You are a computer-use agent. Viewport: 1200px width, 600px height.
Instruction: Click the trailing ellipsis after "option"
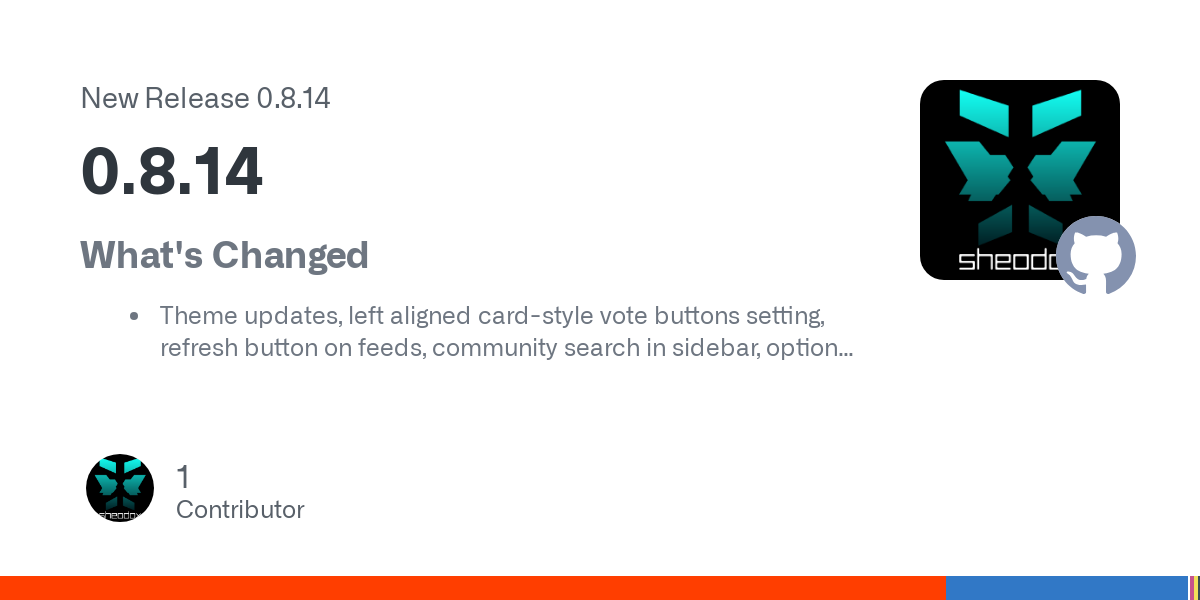845,348
